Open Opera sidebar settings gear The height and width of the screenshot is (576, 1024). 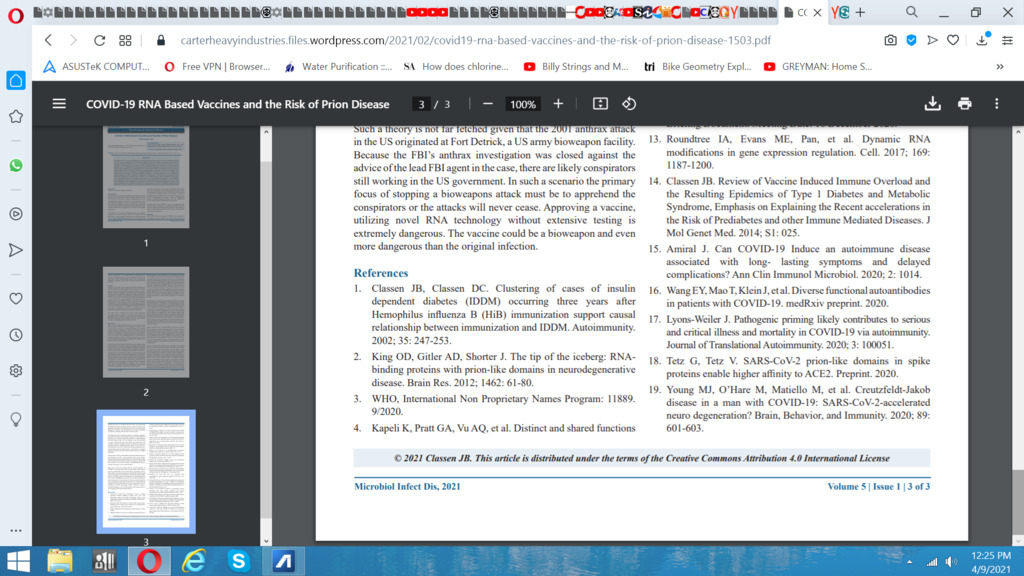(x=16, y=371)
